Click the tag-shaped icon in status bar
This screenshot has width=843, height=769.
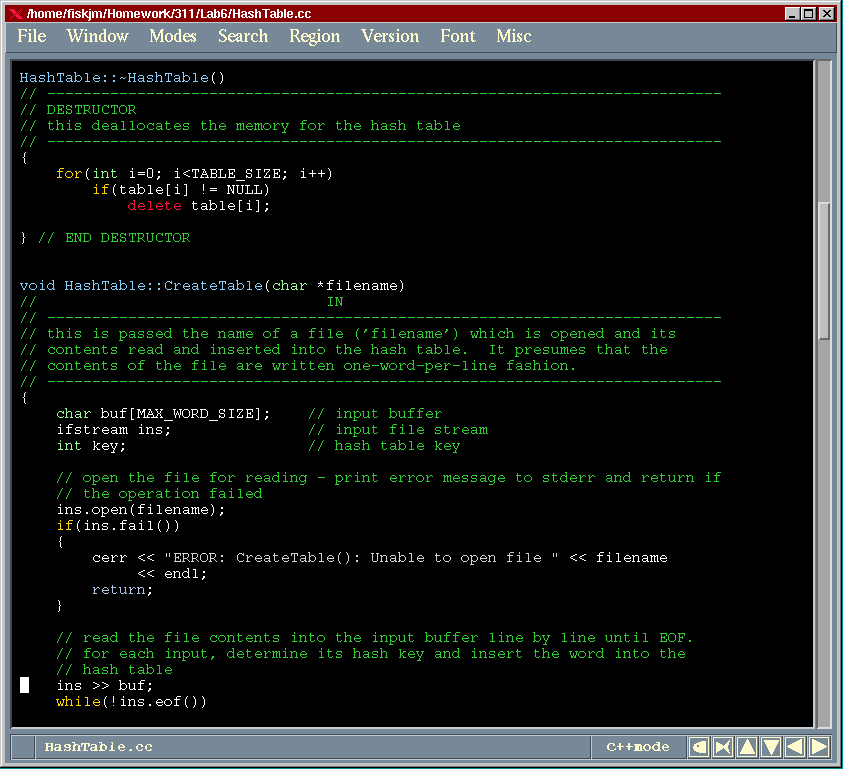[699, 747]
